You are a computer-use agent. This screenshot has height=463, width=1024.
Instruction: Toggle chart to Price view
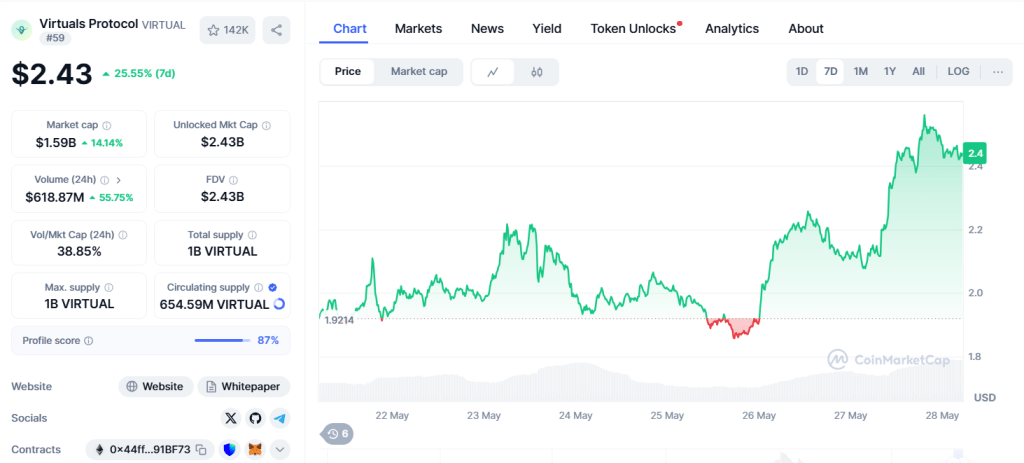348,72
